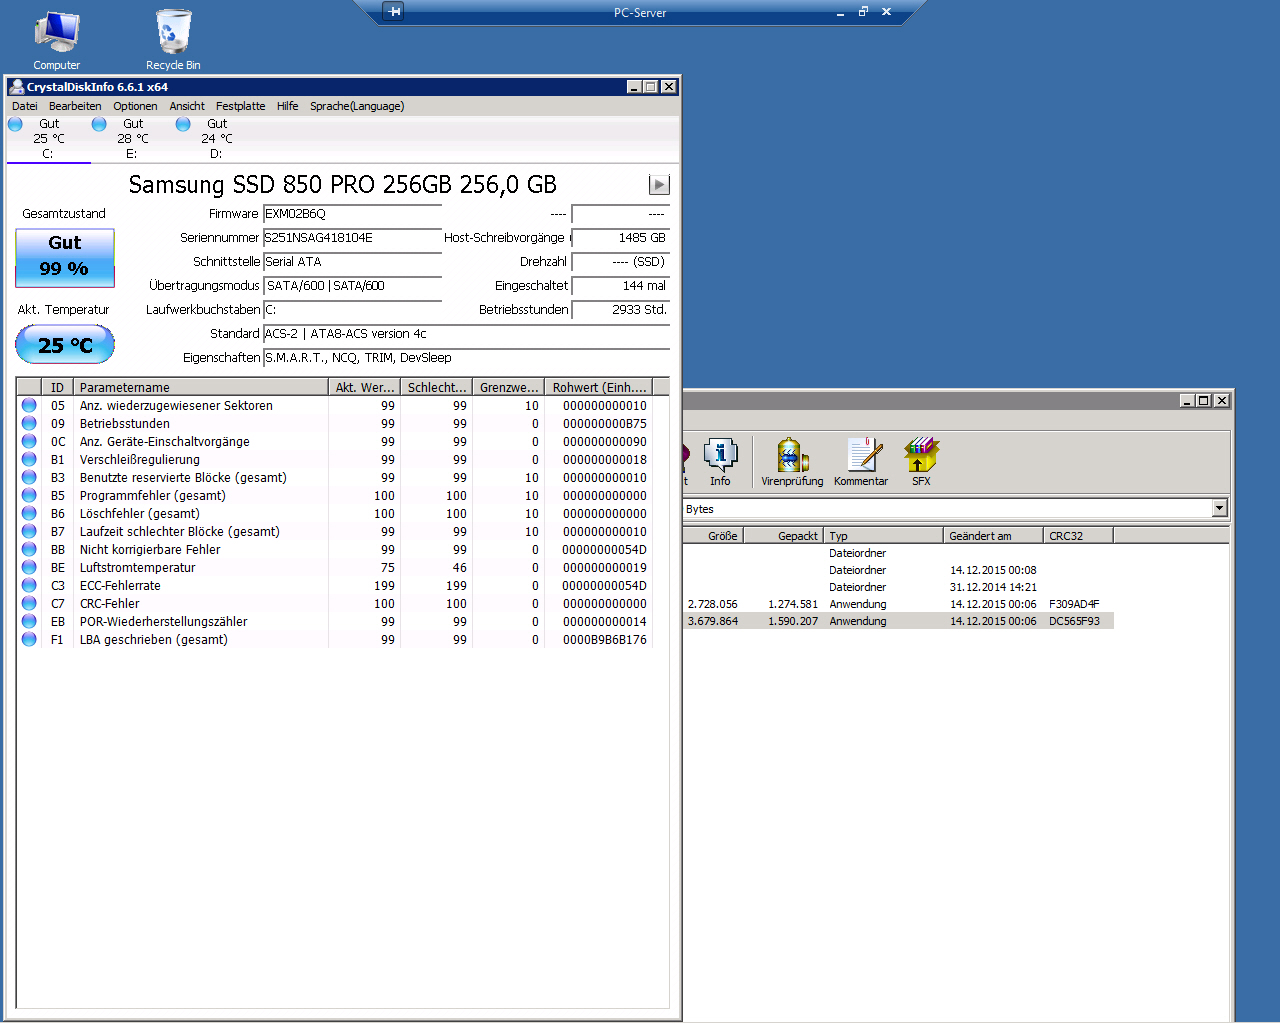1280x1024 pixels.
Task: Open the Sprache(Language) menu
Action: coord(357,106)
